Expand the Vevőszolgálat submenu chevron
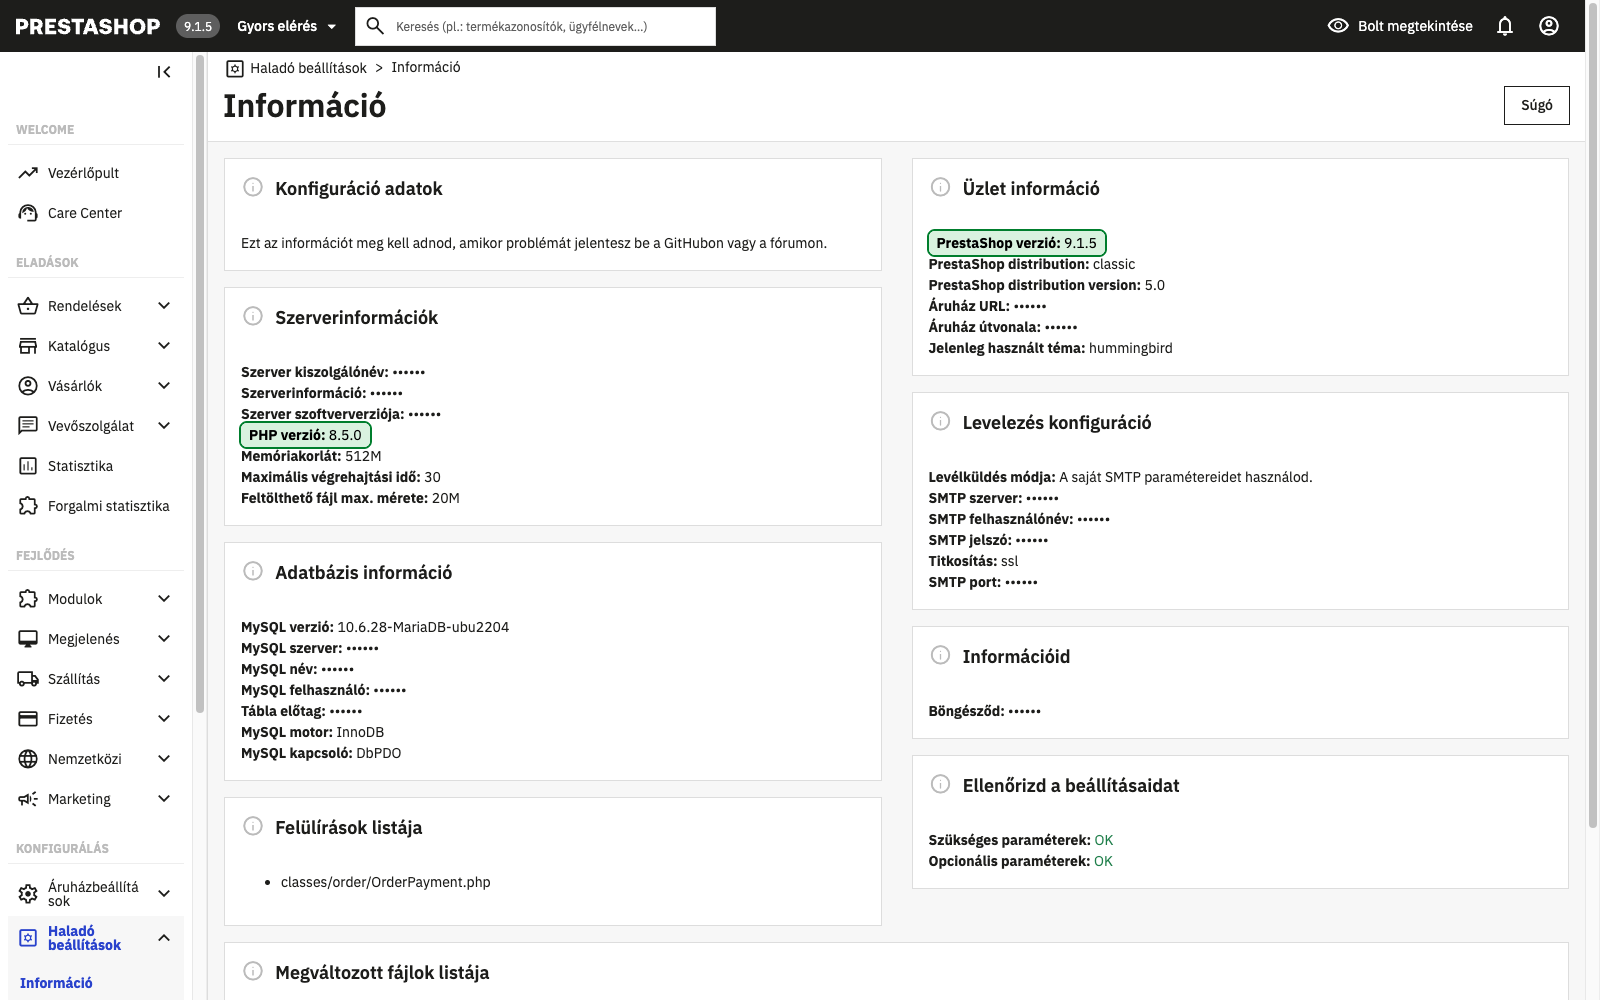This screenshot has width=1600, height=1000. coord(164,426)
